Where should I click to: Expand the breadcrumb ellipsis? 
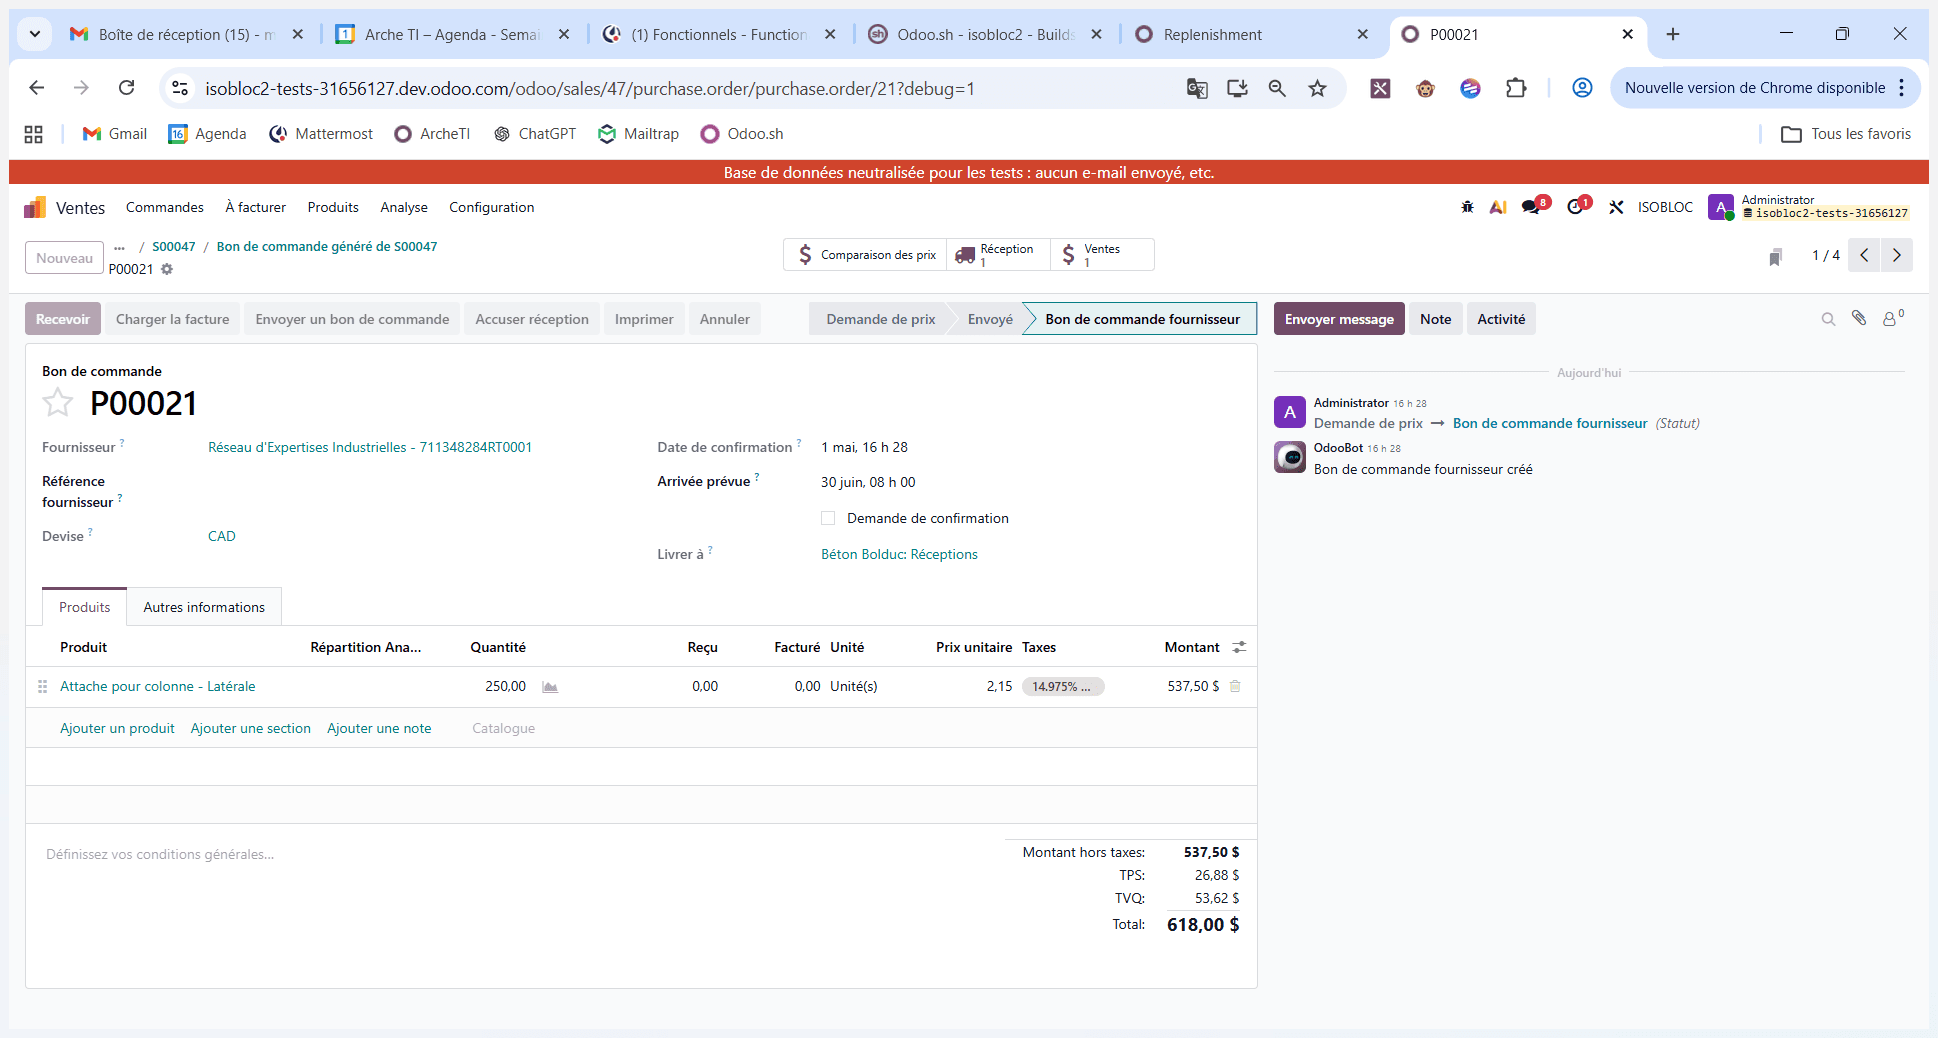pyautogui.click(x=120, y=247)
